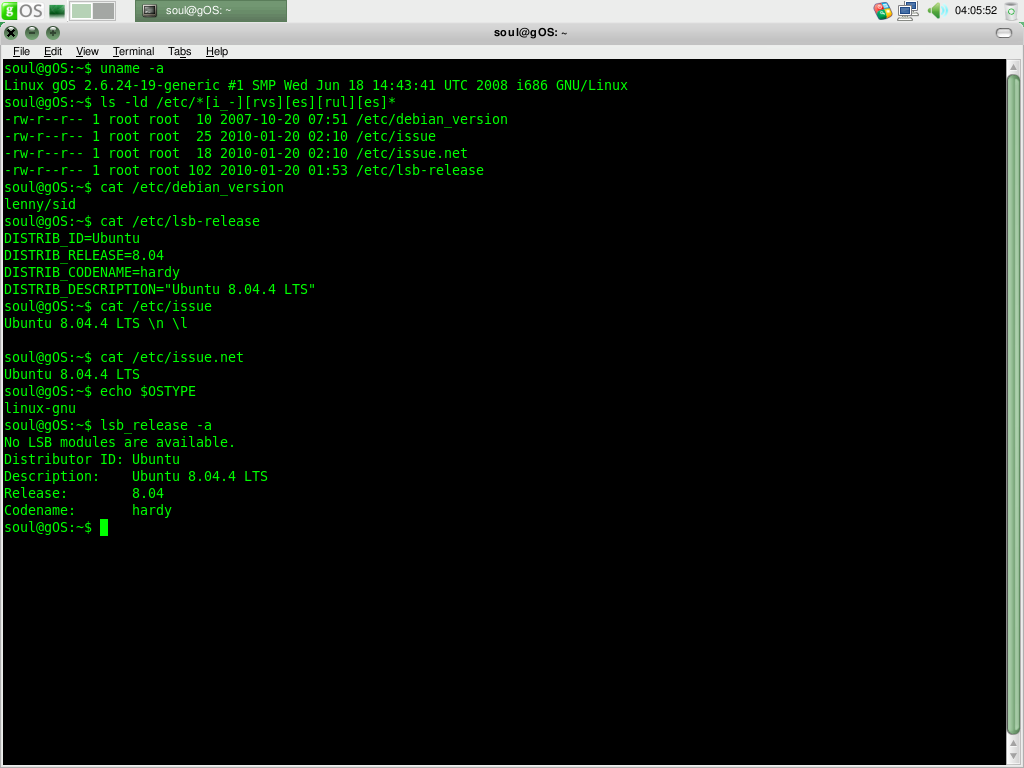This screenshot has width=1024, height=768.
Task: Select the soul@gOS terminal taskbar button
Action: point(211,10)
